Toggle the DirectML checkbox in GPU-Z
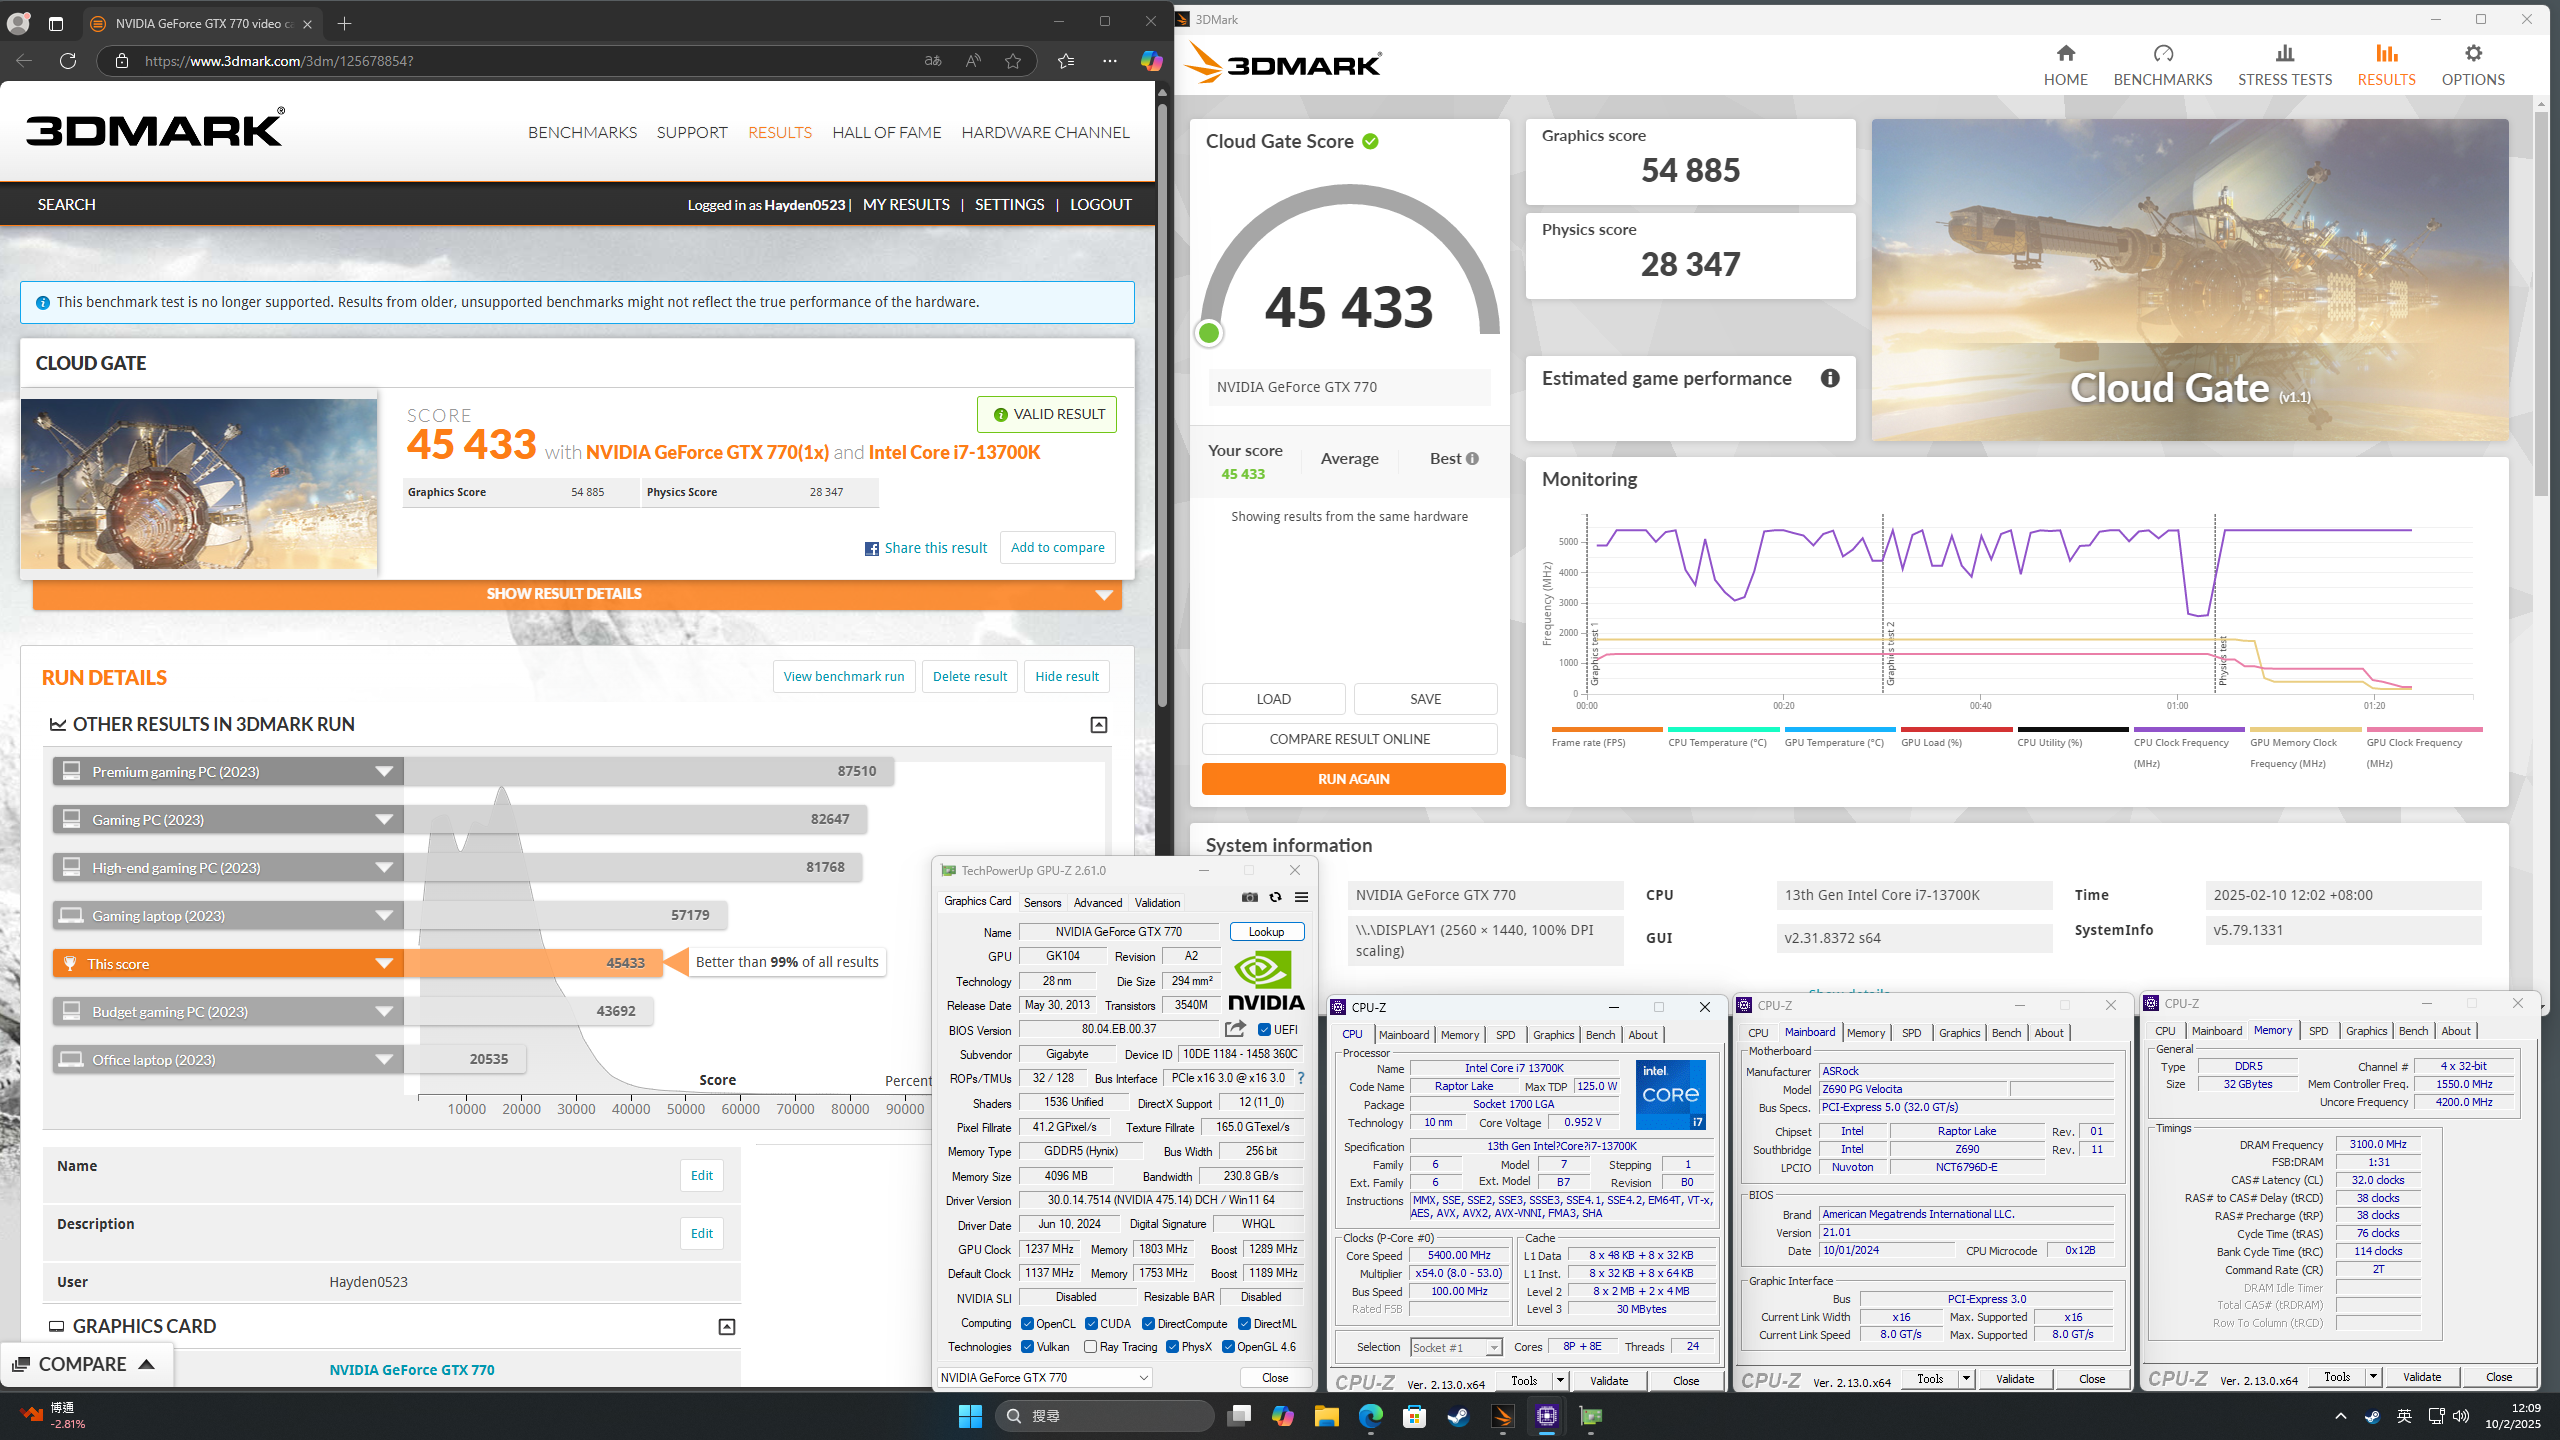 tap(1244, 1323)
